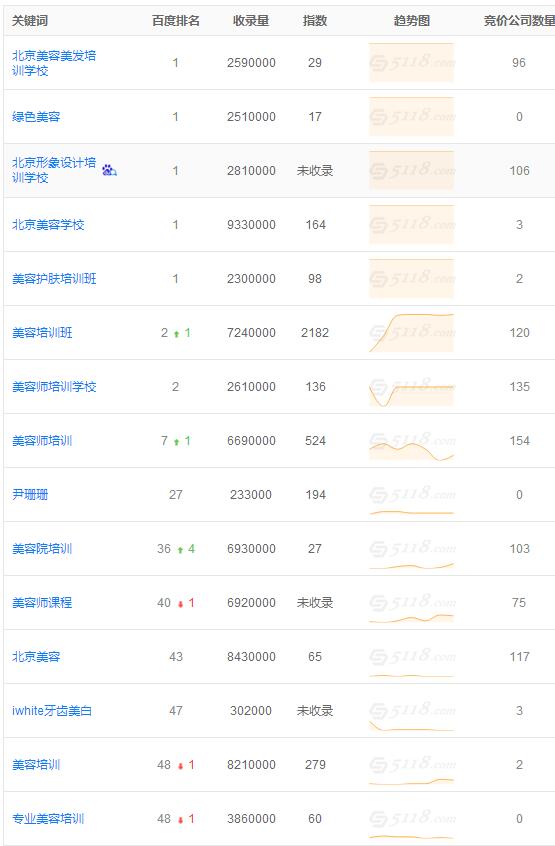The image size is (555, 846).
Task: Click red down arrow in 美容培训 row
Action: (180, 766)
